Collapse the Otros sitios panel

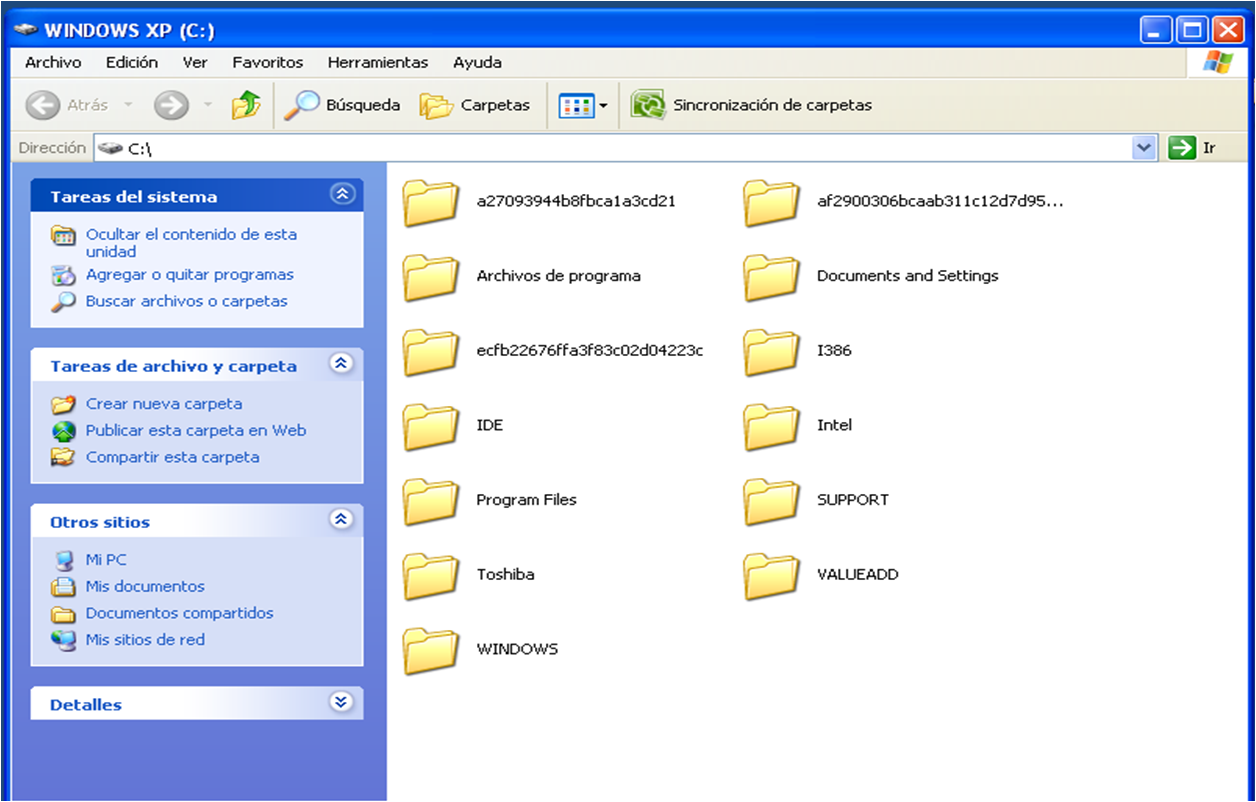click(x=342, y=520)
